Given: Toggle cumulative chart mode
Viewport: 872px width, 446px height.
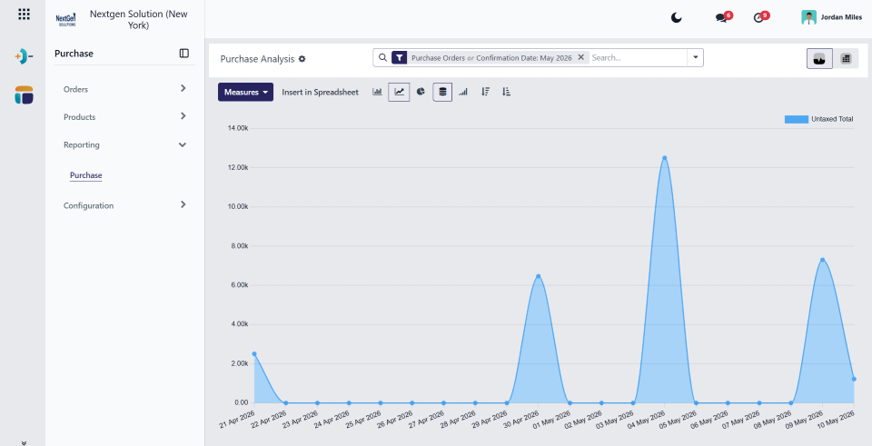Looking at the screenshot, I should [463, 92].
